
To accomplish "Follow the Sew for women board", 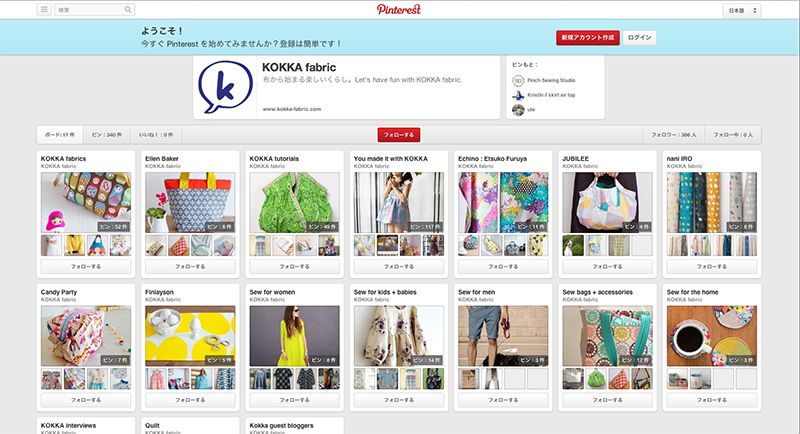I will point(294,400).
